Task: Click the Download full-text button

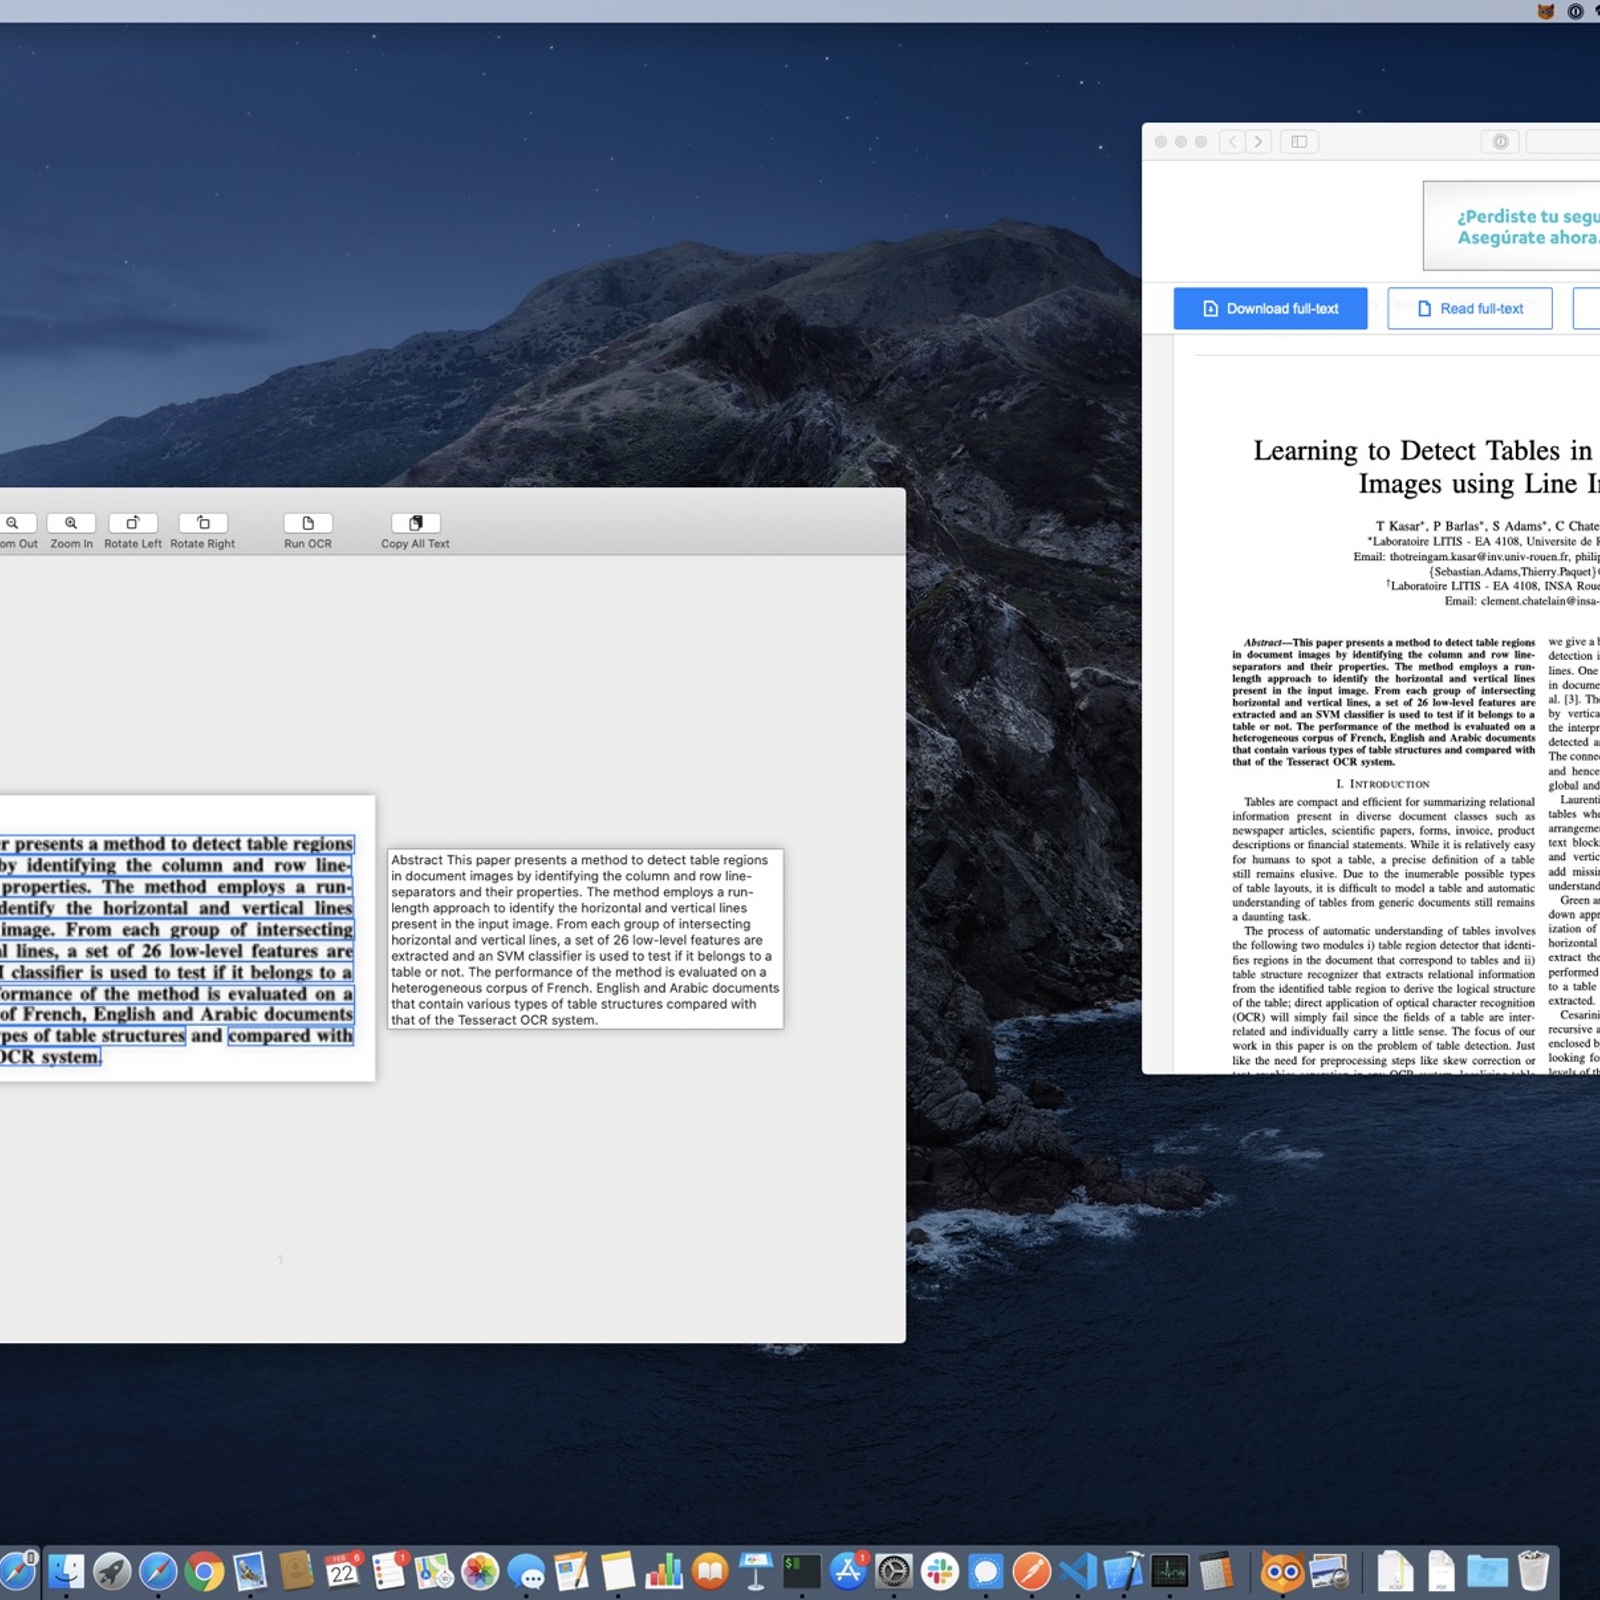Action: [x=1270, y=309]
